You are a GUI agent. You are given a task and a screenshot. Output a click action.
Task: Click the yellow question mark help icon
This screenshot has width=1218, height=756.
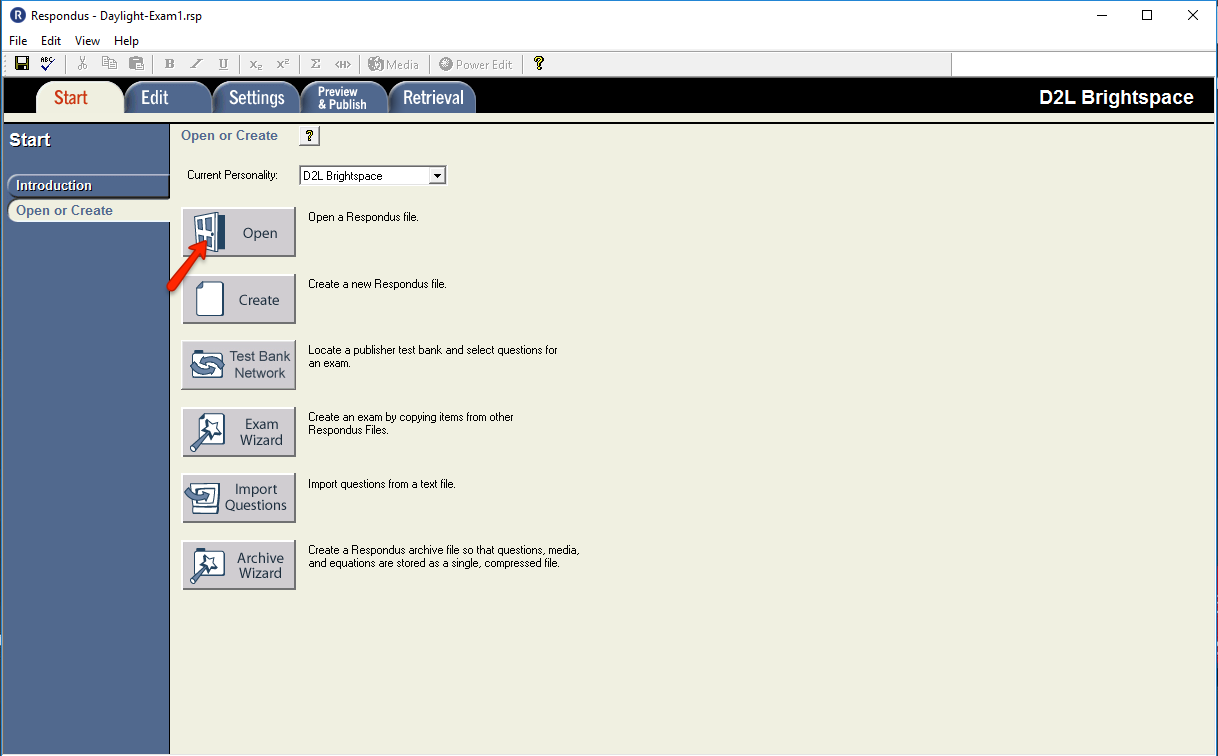[539, 64]
